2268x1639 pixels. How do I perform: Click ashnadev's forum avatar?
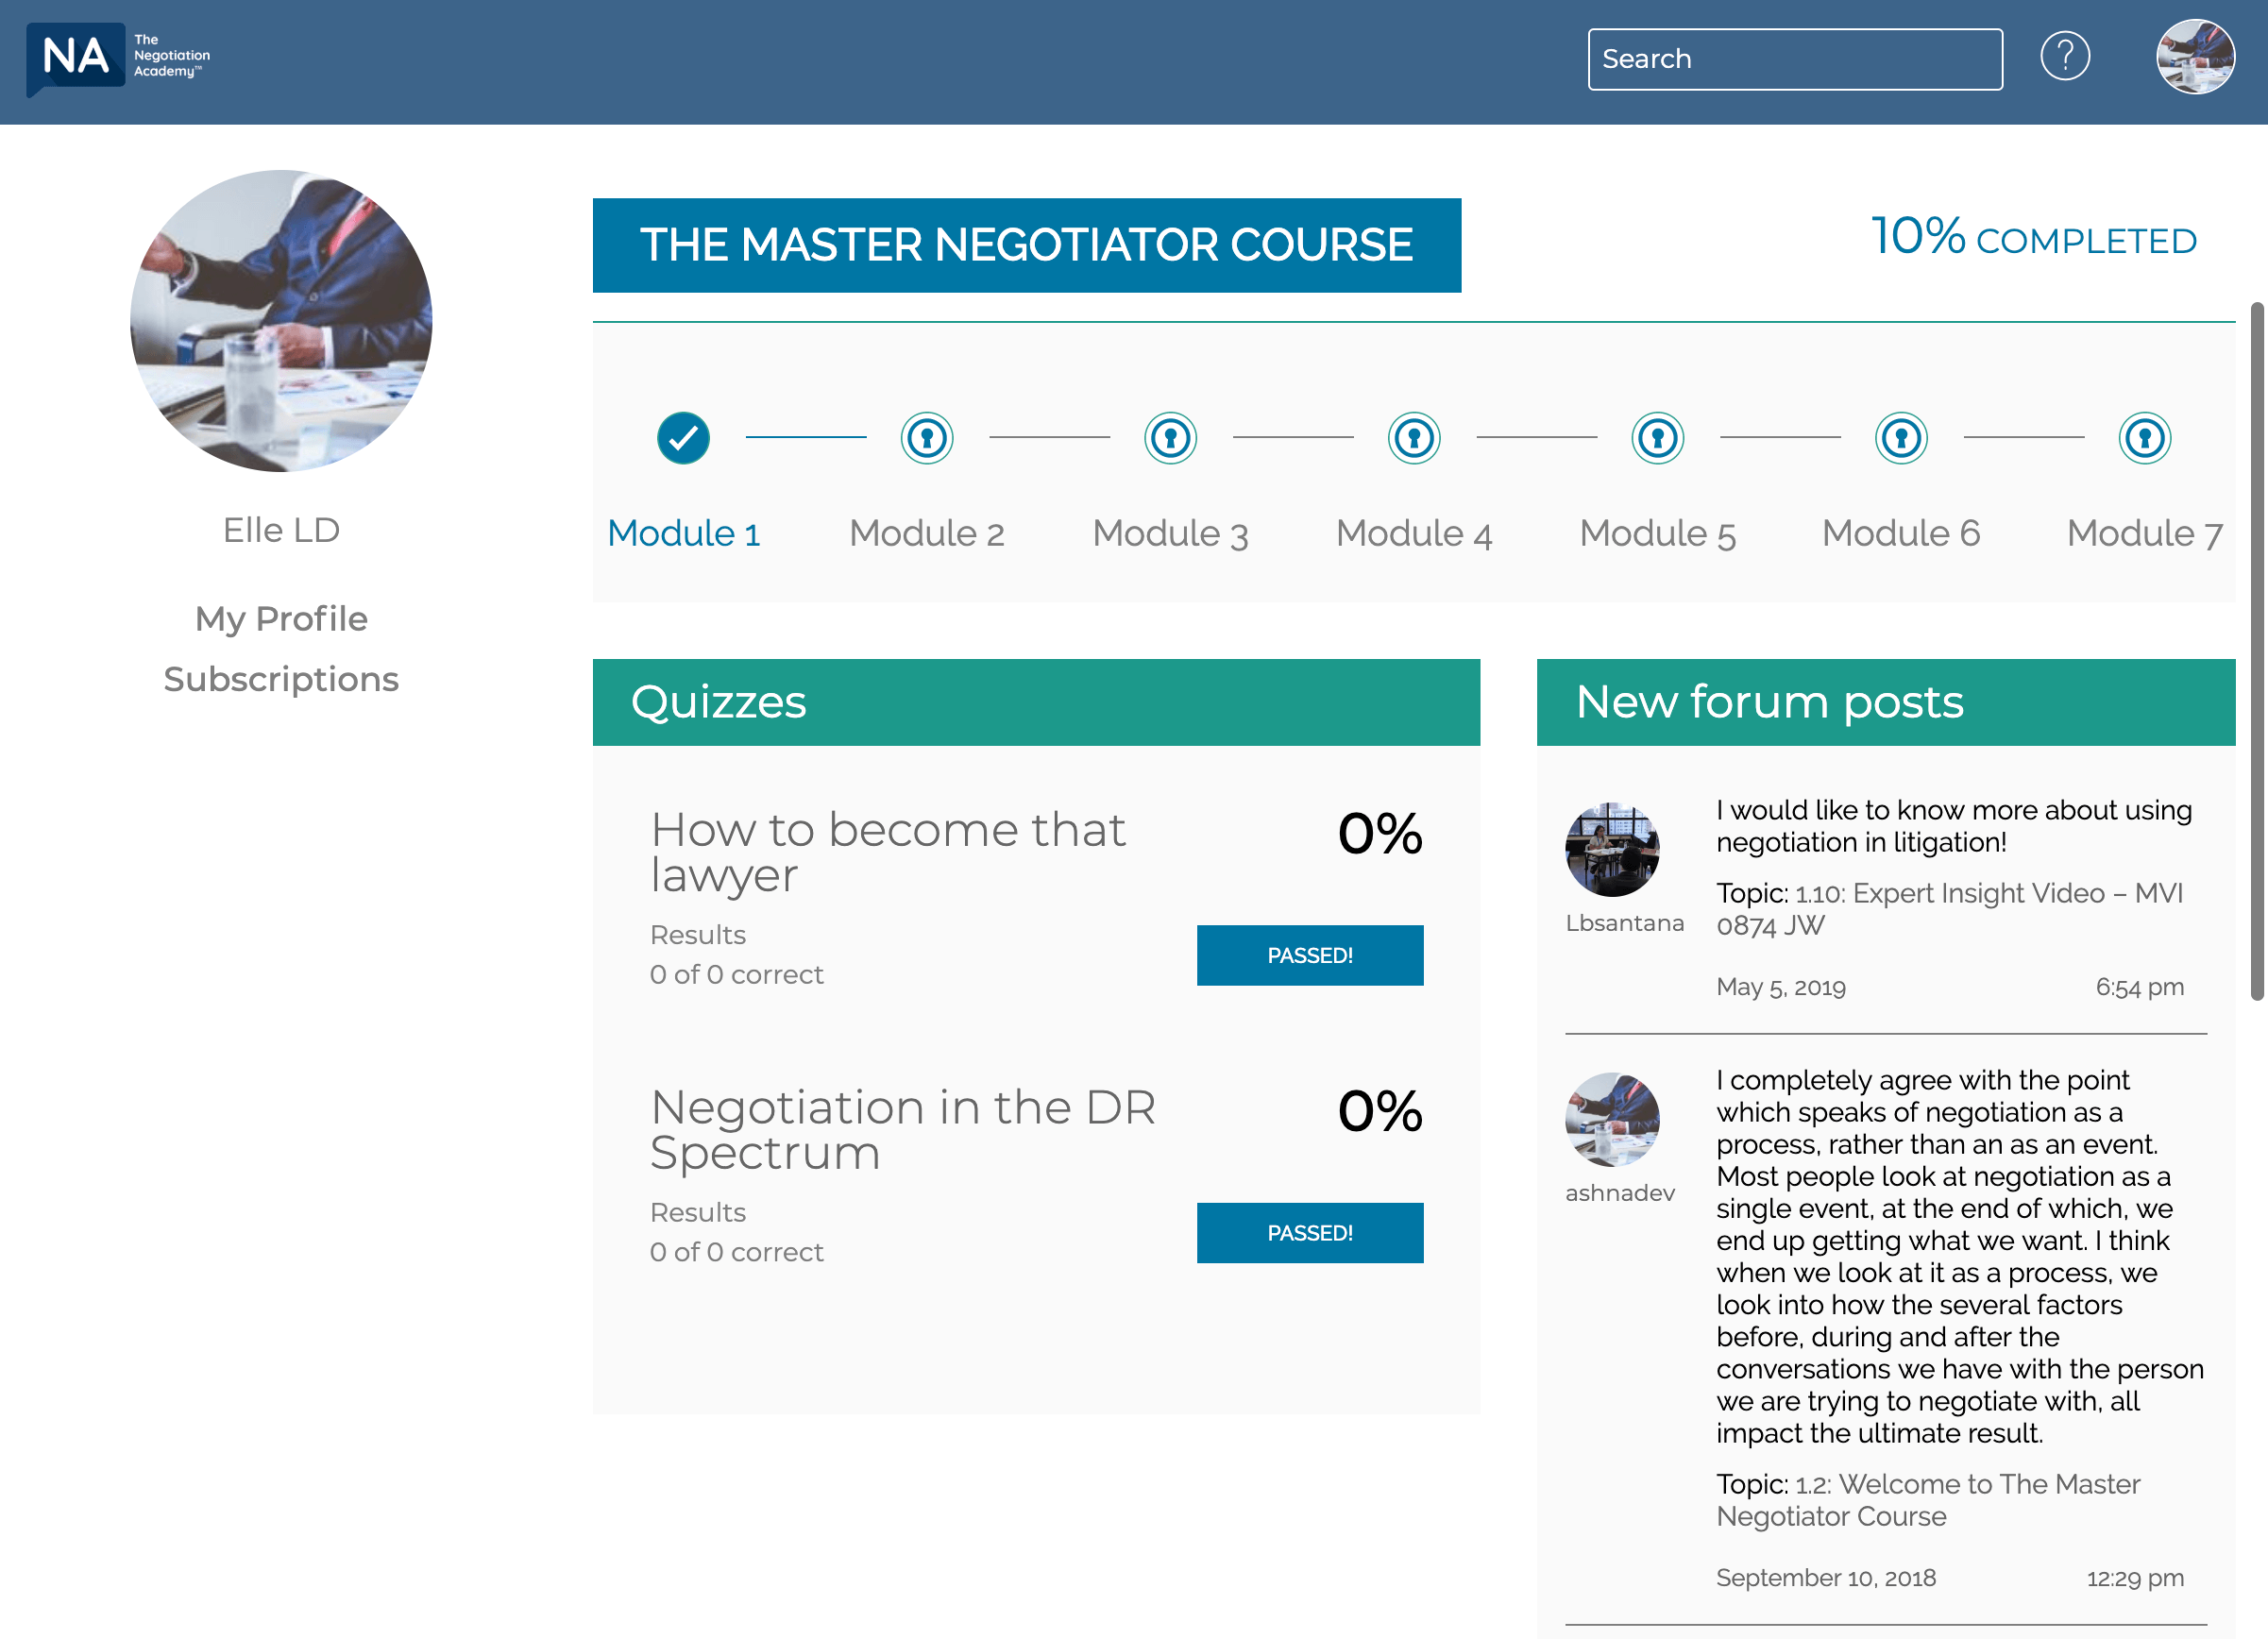tap(1612, 1119)
